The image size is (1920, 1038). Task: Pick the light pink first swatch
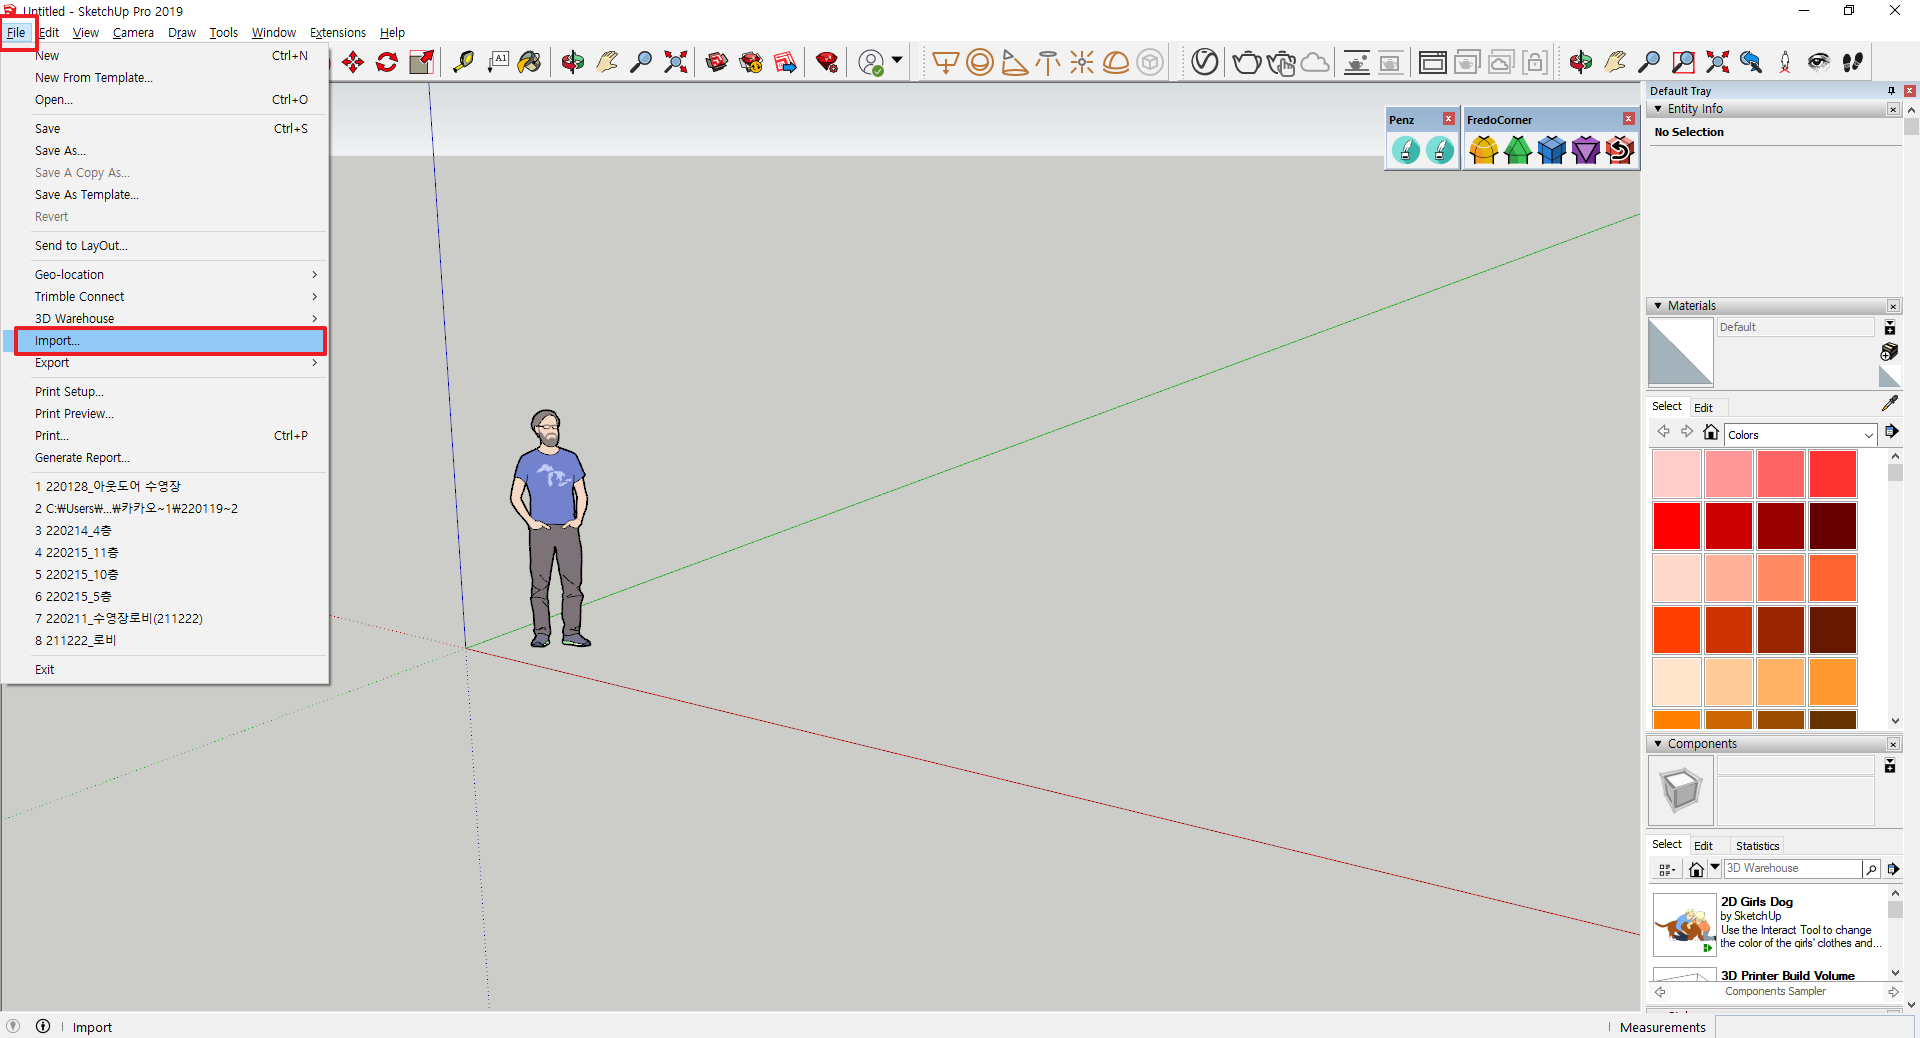click(x=1677, y=474)
